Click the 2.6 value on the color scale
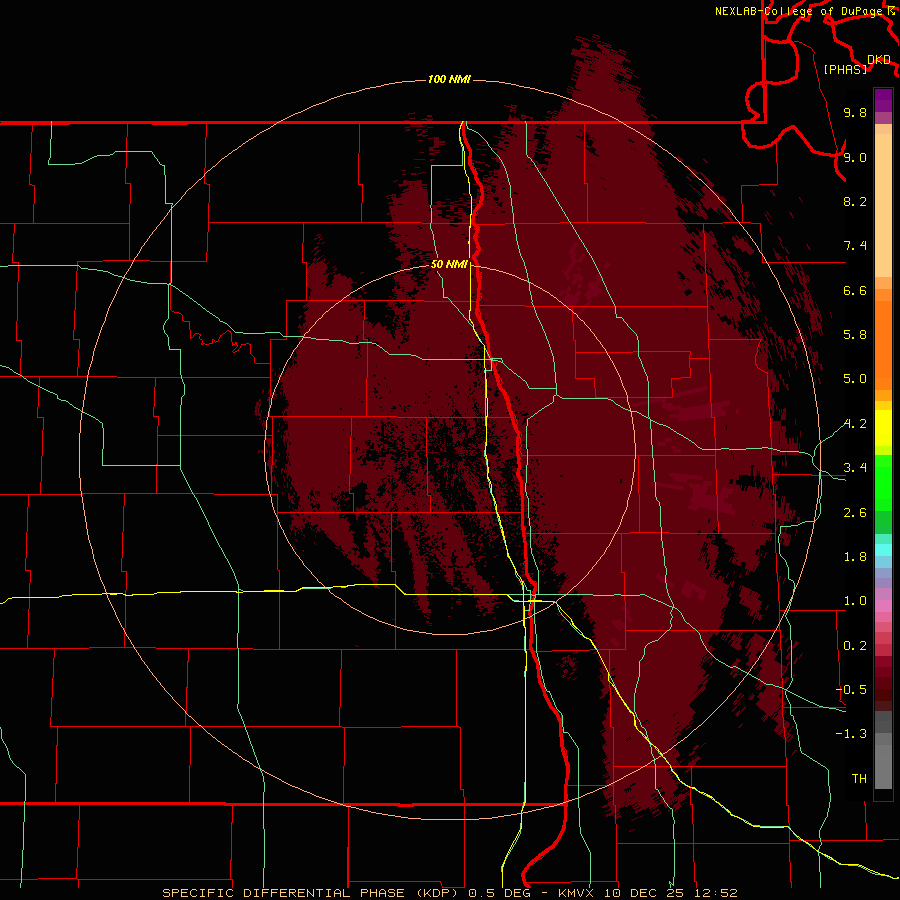Image resolution: width=900 pixels, height=900 pixels. point(855,513)
